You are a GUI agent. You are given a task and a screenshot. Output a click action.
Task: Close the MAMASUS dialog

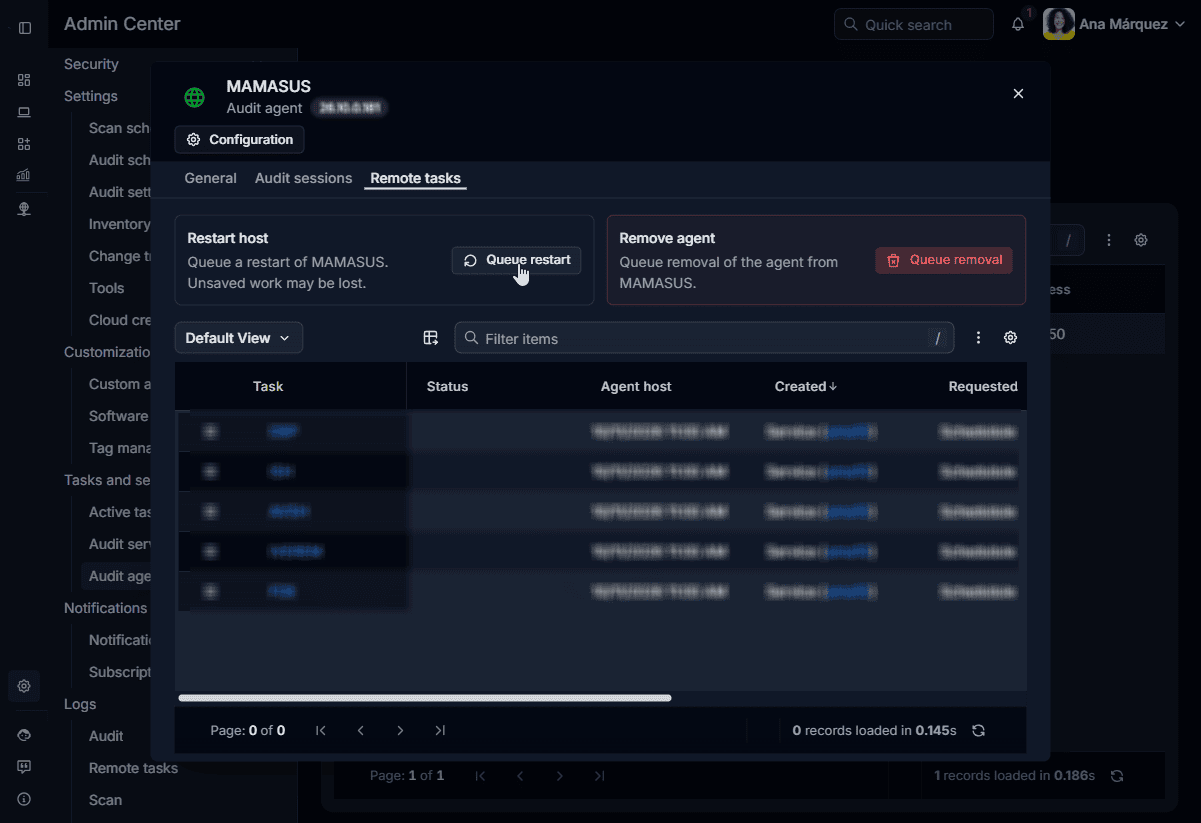pos(1019,94)
